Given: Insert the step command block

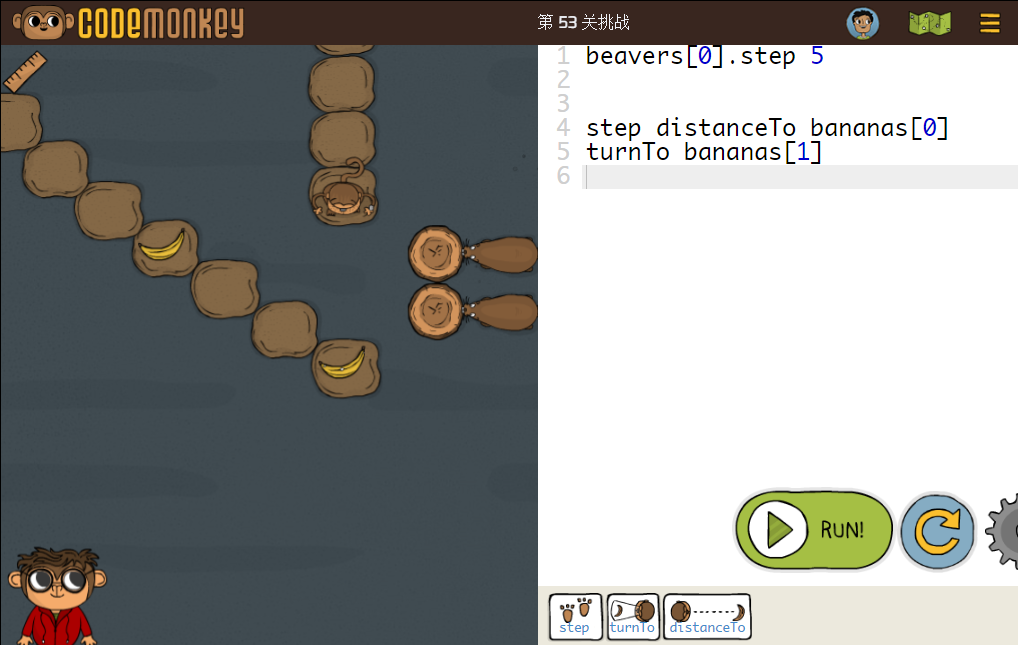Looking at the screenshot, I should pyautogui.click(x=575, y=616).
